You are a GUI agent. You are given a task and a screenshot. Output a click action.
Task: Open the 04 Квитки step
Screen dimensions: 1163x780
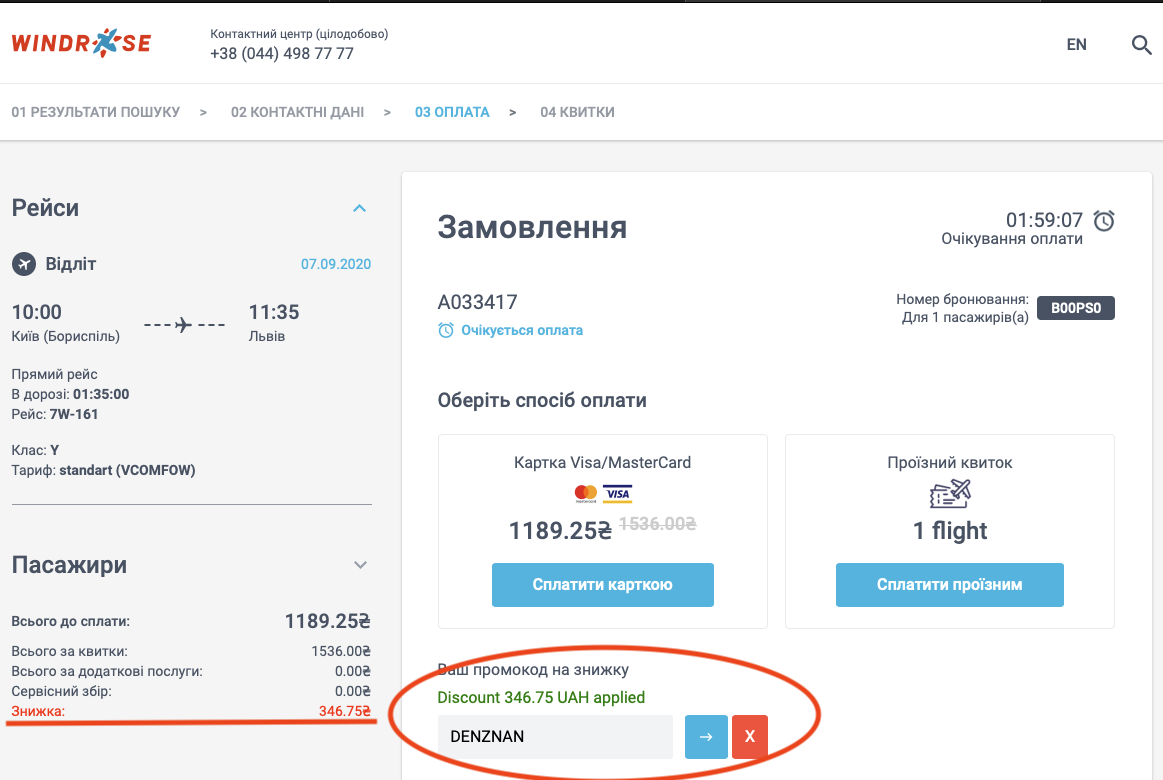point(577,112)
